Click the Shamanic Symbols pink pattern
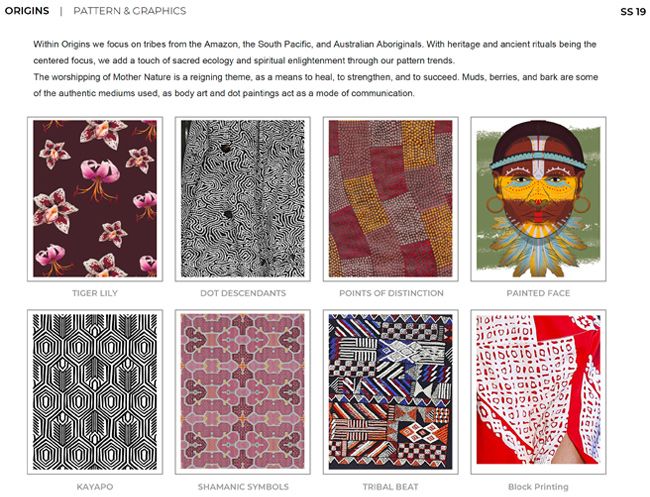 tap(243, 392)
